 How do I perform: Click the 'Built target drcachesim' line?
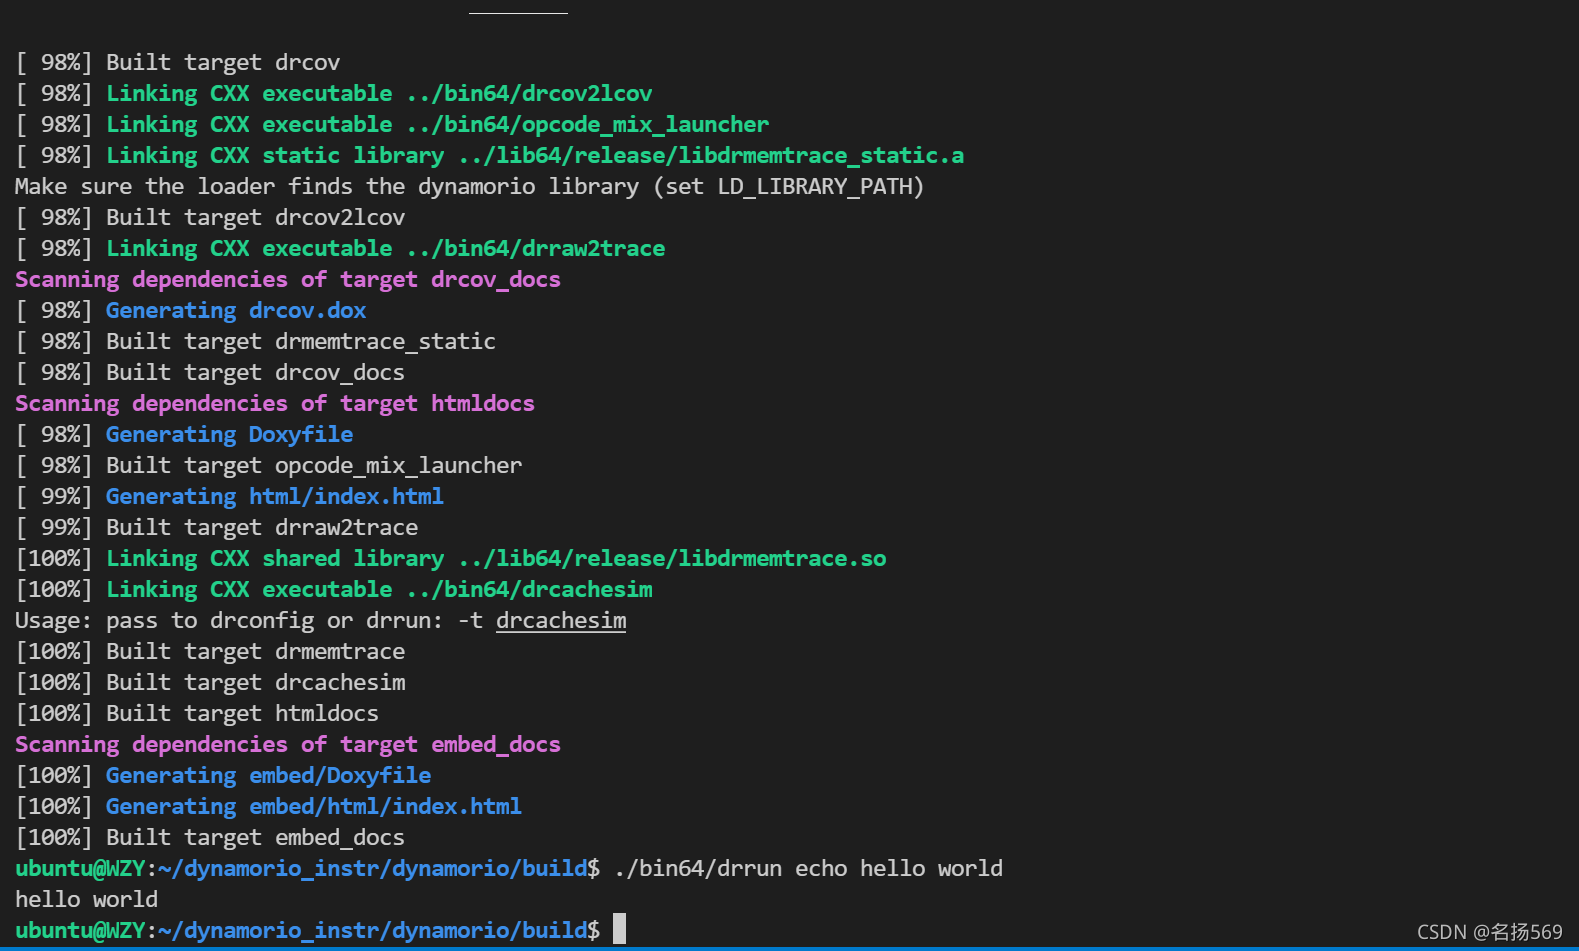tap(210, 683)
